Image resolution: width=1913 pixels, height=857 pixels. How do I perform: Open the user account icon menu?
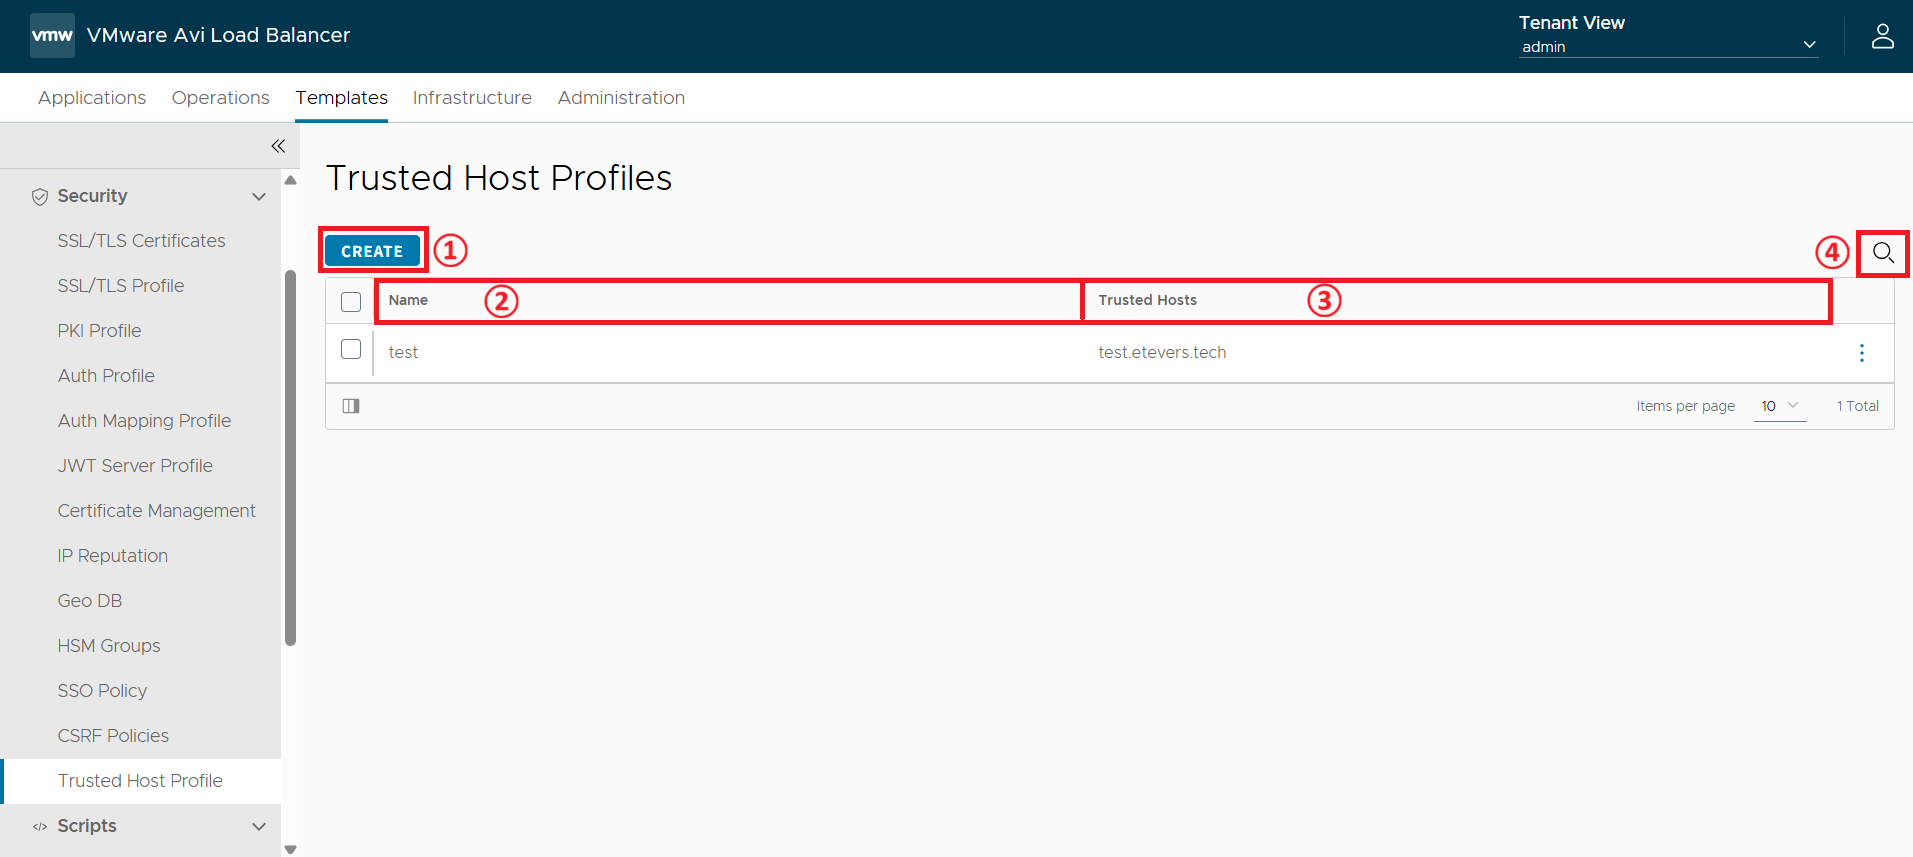click(1882, 36)
